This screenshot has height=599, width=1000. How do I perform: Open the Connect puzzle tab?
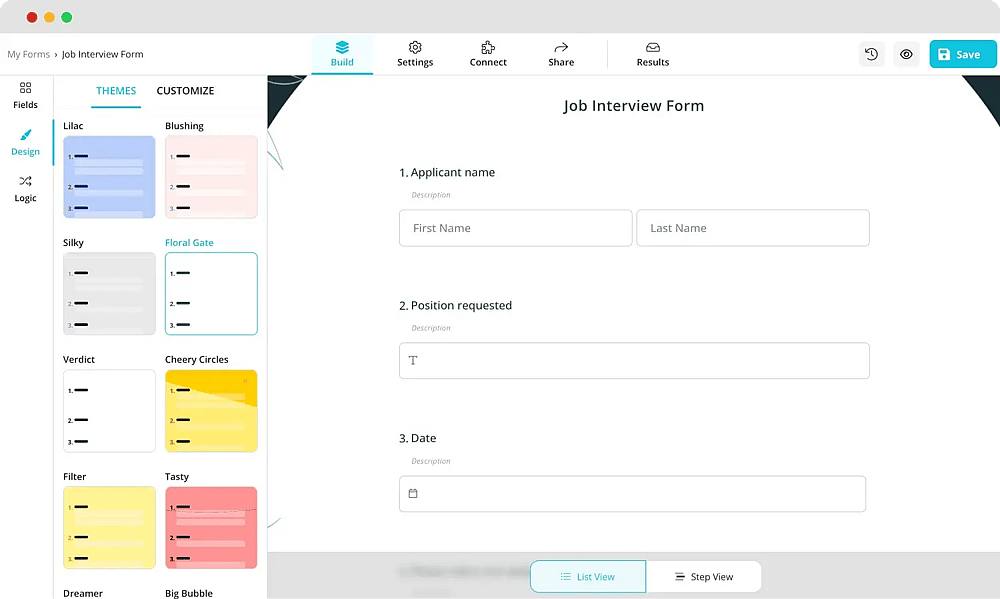488,54
